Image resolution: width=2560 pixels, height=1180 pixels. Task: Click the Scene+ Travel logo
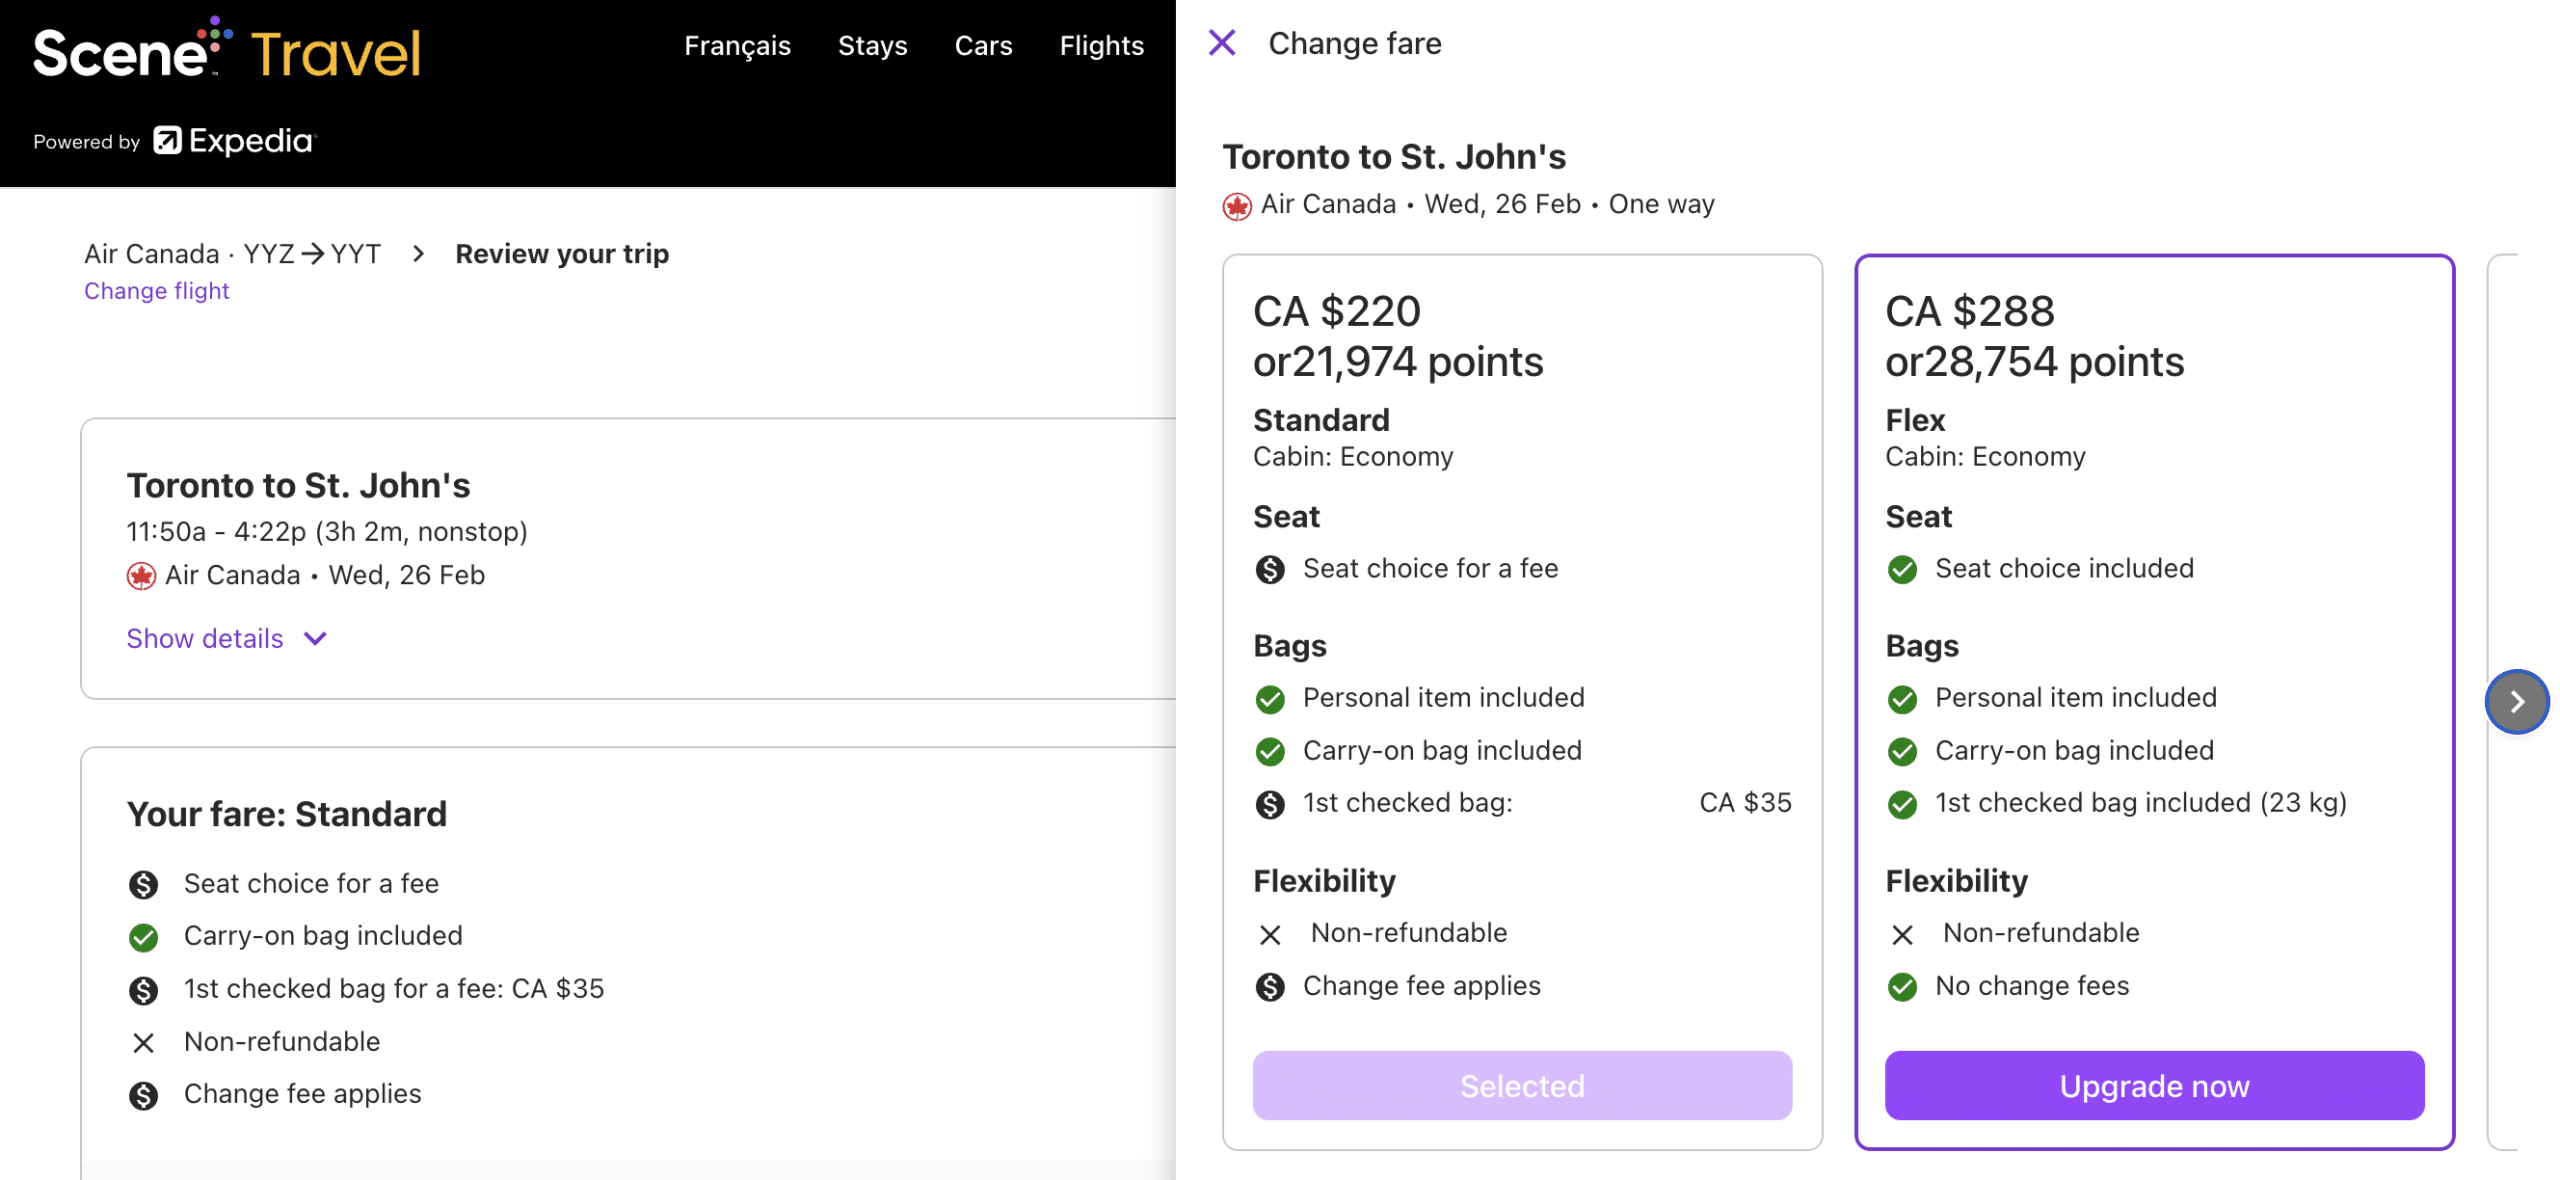tap(226, 52)
